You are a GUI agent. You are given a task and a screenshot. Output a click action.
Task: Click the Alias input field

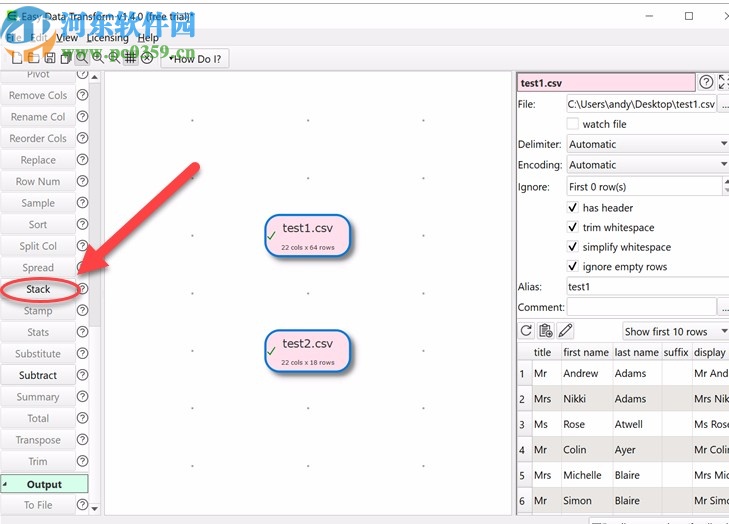[648, 286]
